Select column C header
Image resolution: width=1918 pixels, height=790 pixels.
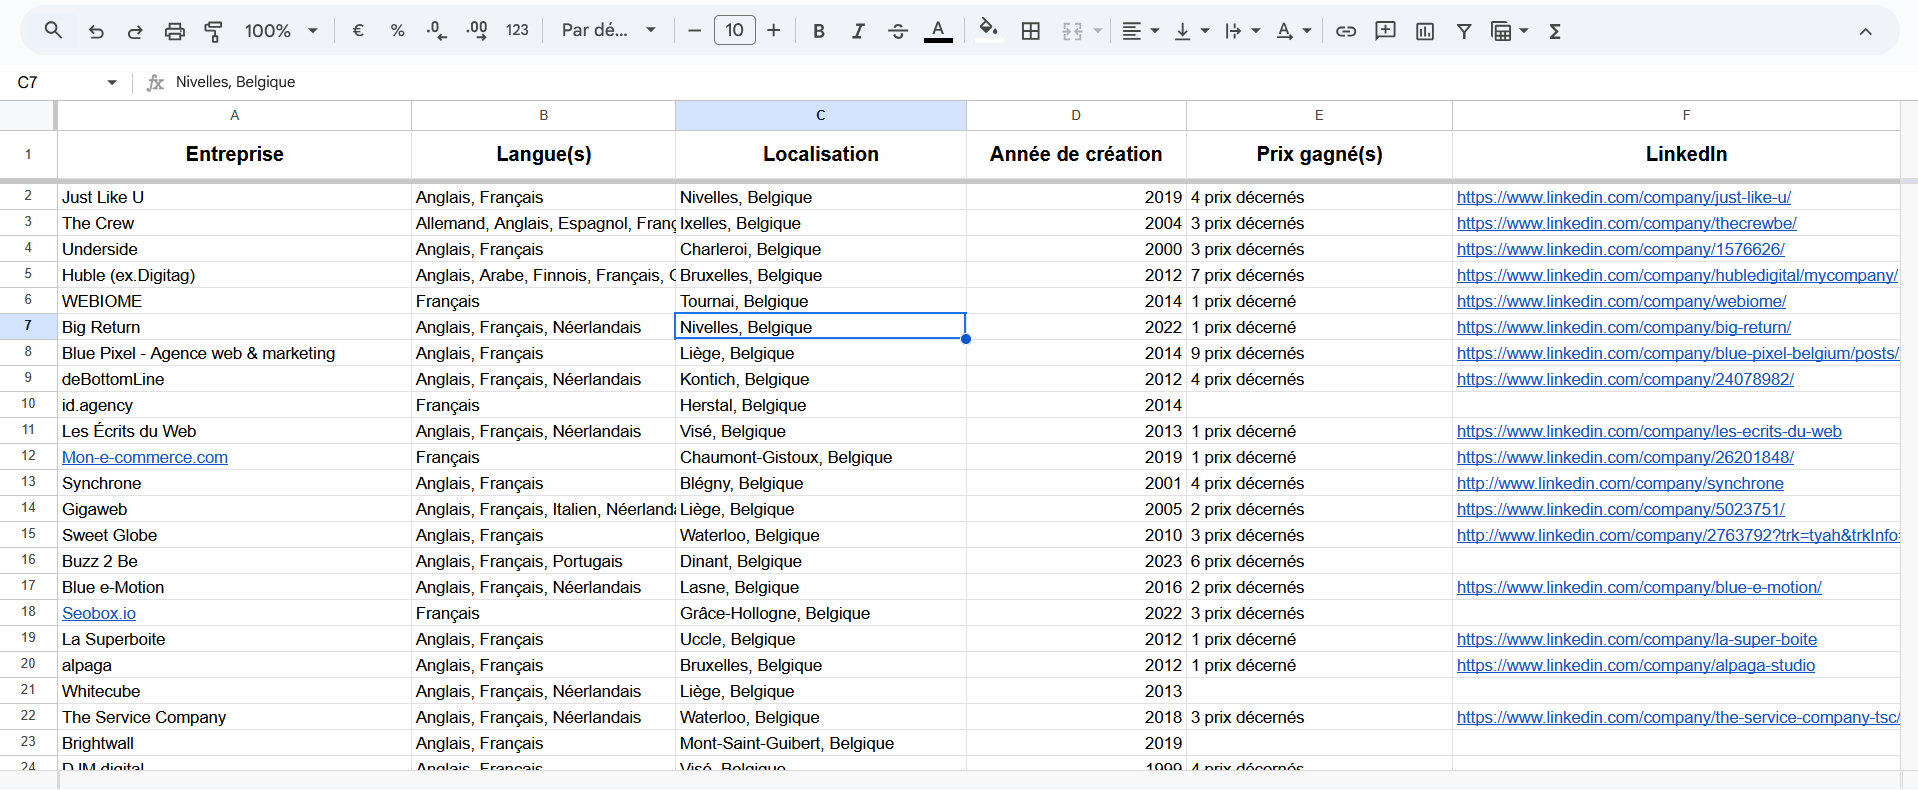(821, 115)
